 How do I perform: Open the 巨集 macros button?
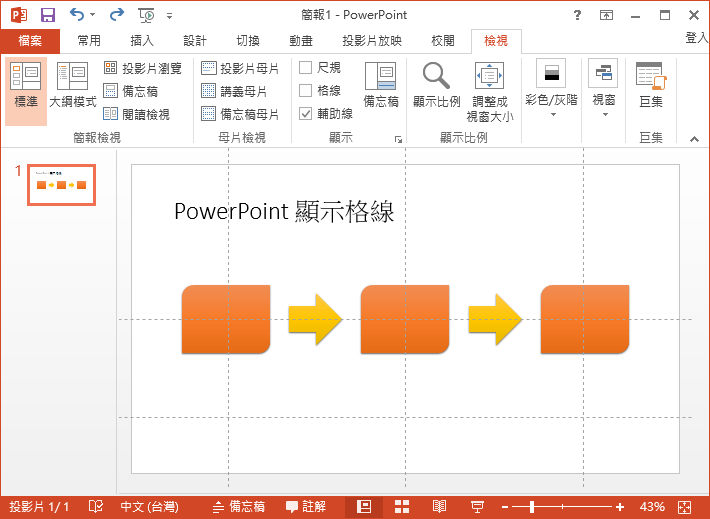click(651, 85)
